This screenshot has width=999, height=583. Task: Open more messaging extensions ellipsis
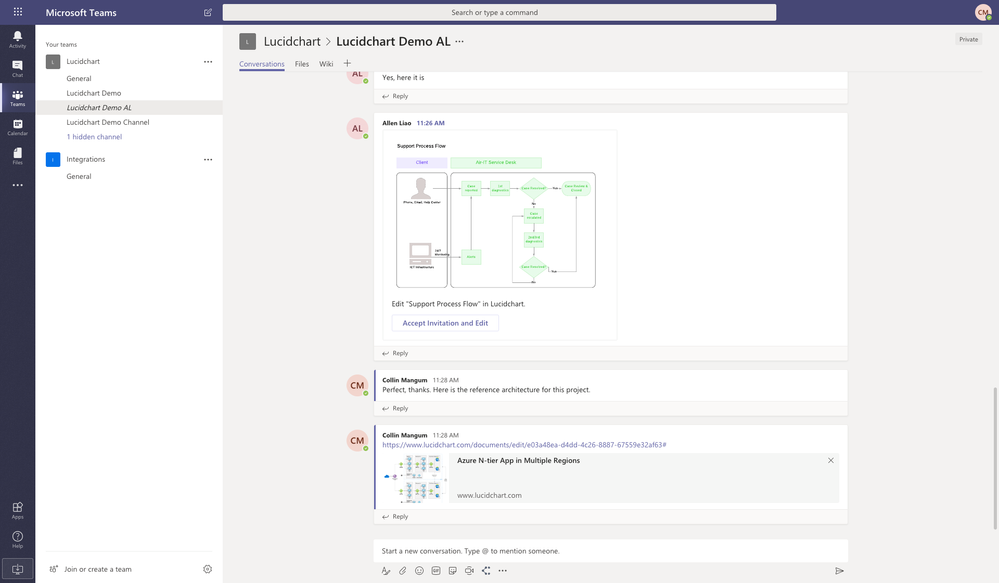(x=503, y=570)
